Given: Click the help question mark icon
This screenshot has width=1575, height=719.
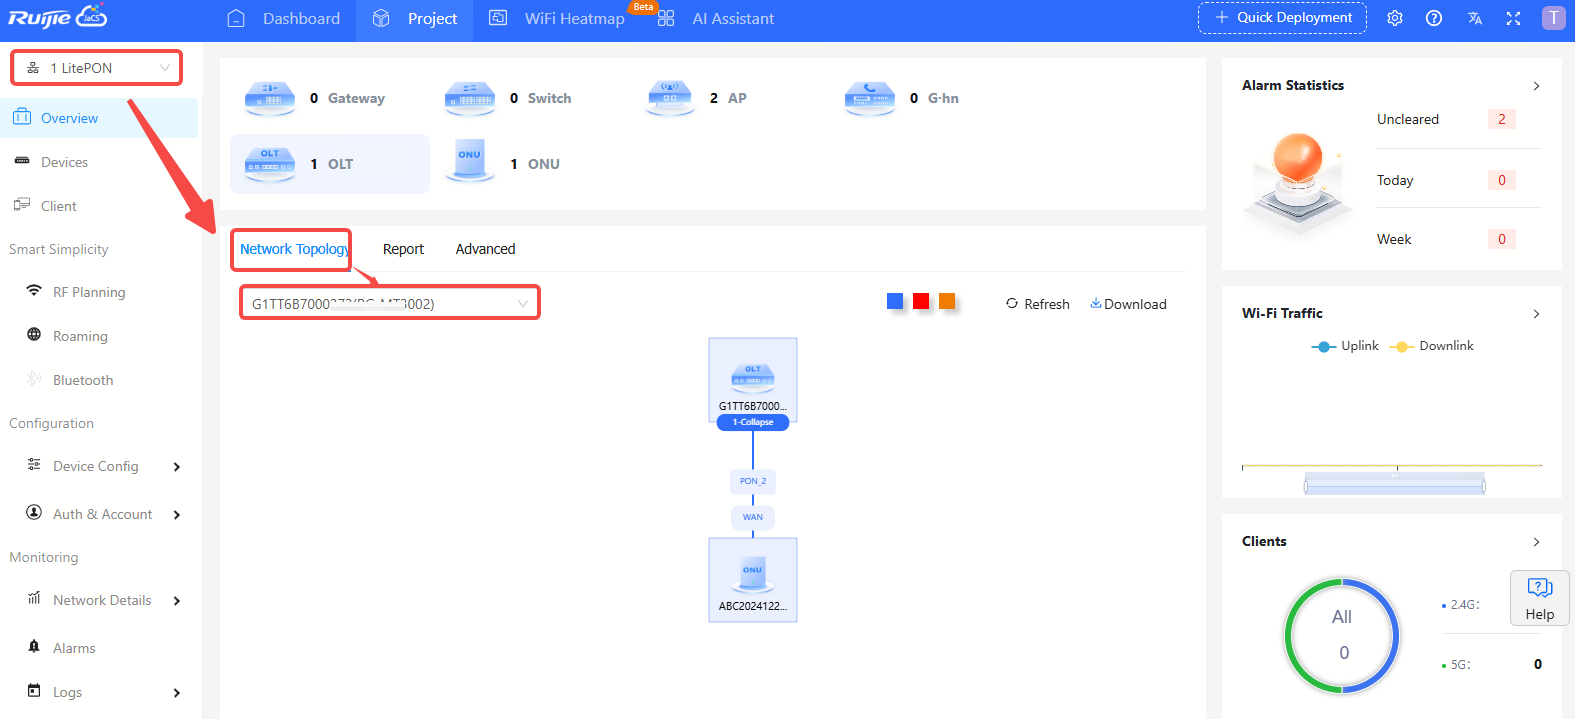Looking at the screenshot, I should 1434,18.
